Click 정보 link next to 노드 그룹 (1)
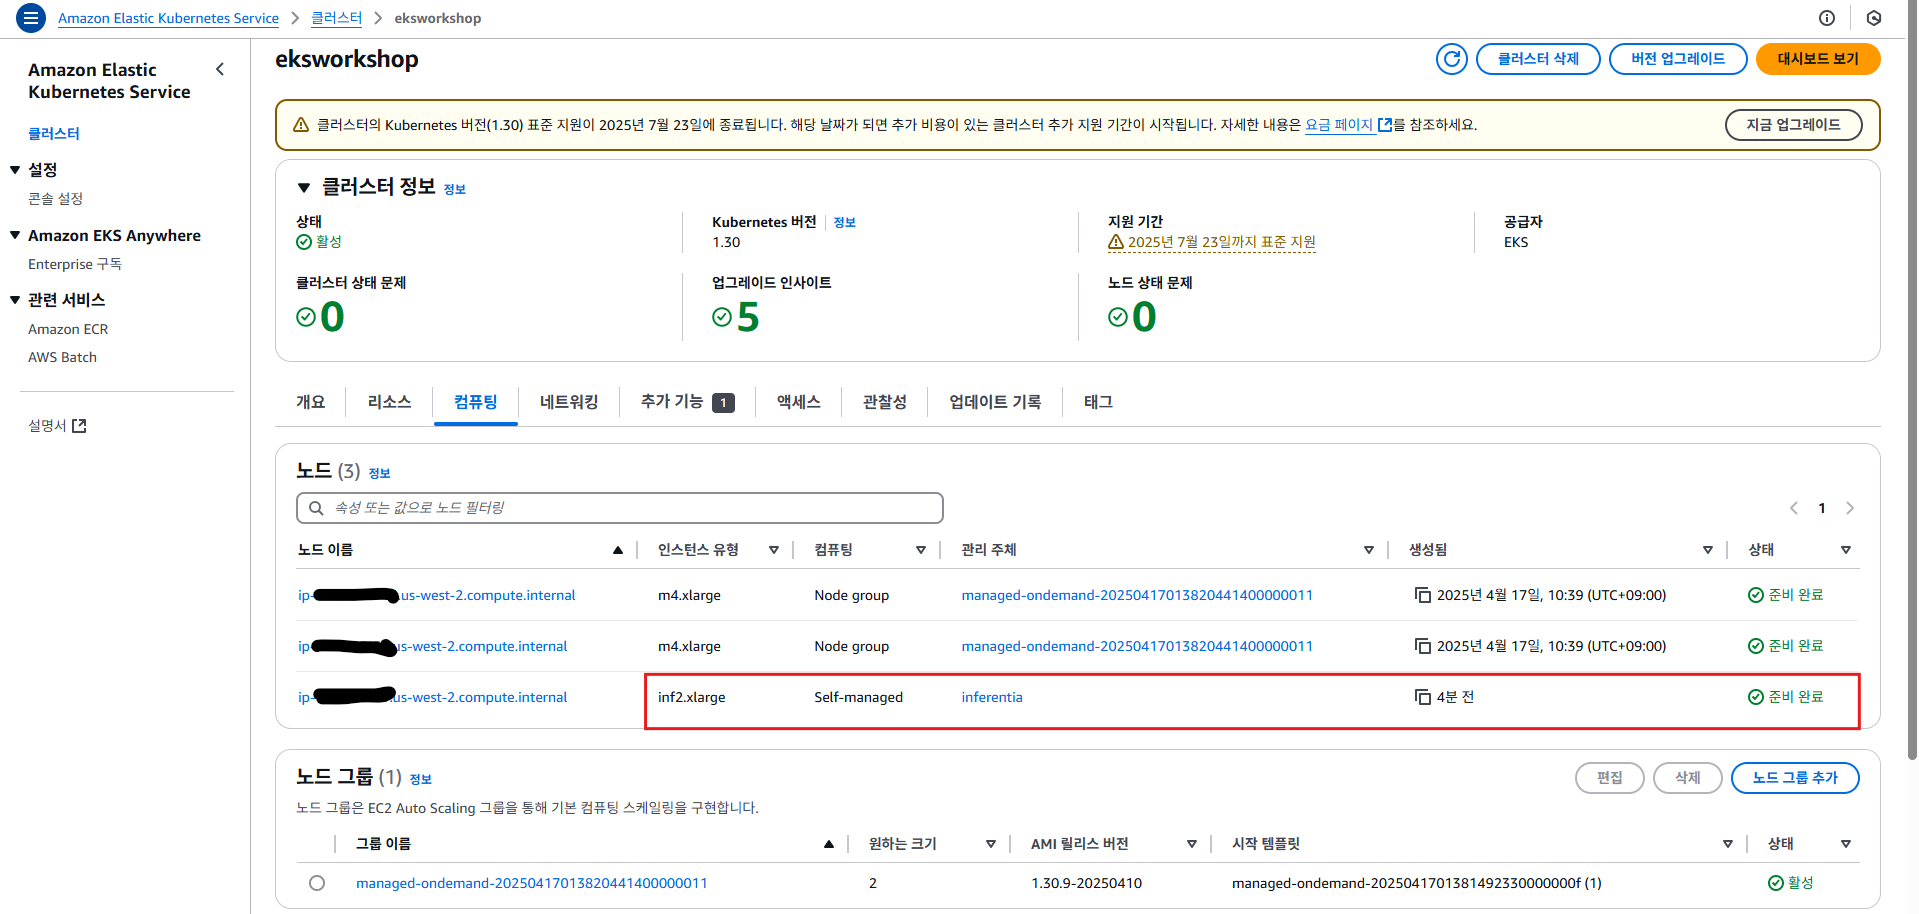This screenshot has height=914, width=1919. (421, 780)
